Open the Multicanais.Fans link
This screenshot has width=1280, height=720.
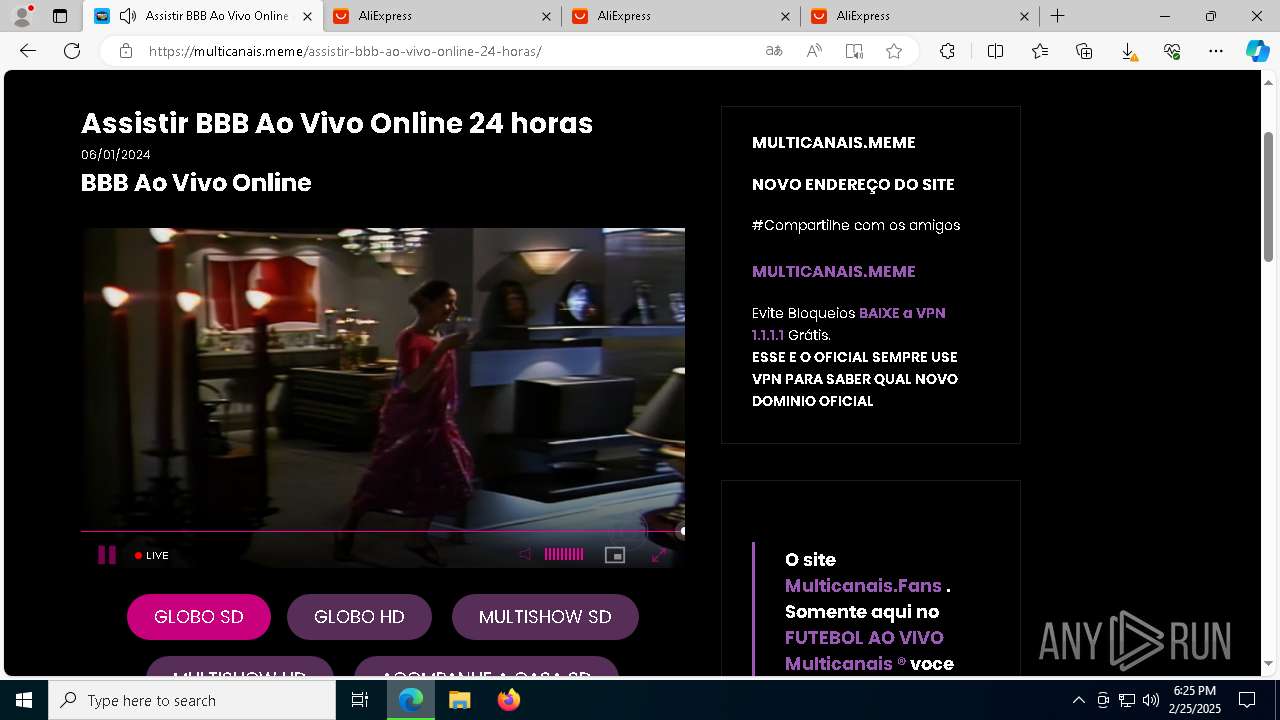click(863, 586)
